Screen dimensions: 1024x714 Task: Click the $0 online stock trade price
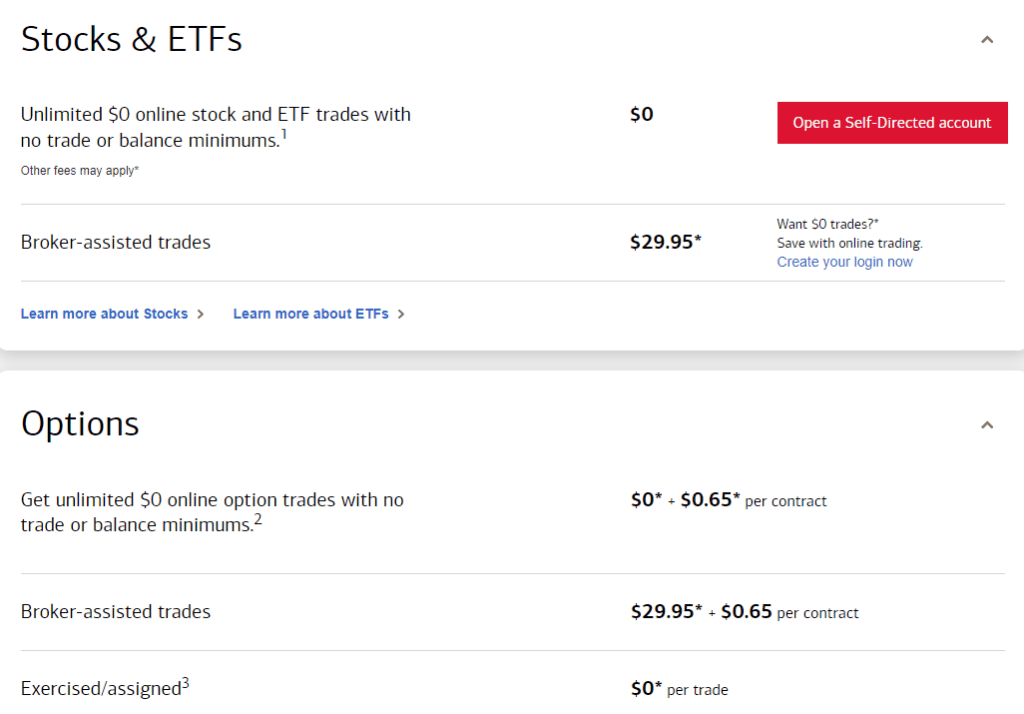point(641,114)
